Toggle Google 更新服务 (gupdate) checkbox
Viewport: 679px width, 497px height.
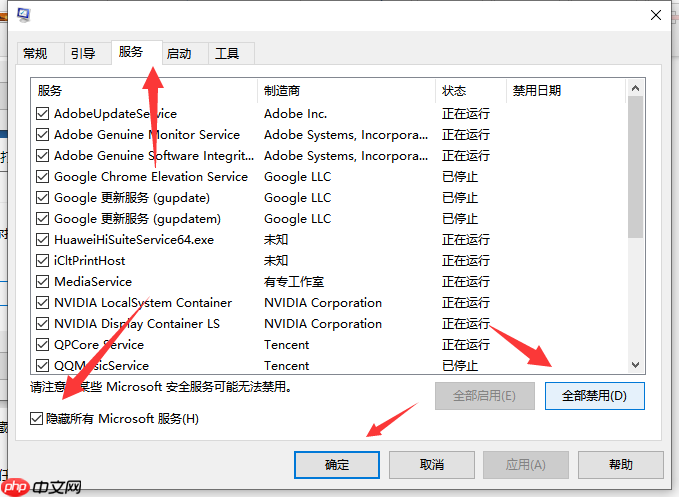42,197
